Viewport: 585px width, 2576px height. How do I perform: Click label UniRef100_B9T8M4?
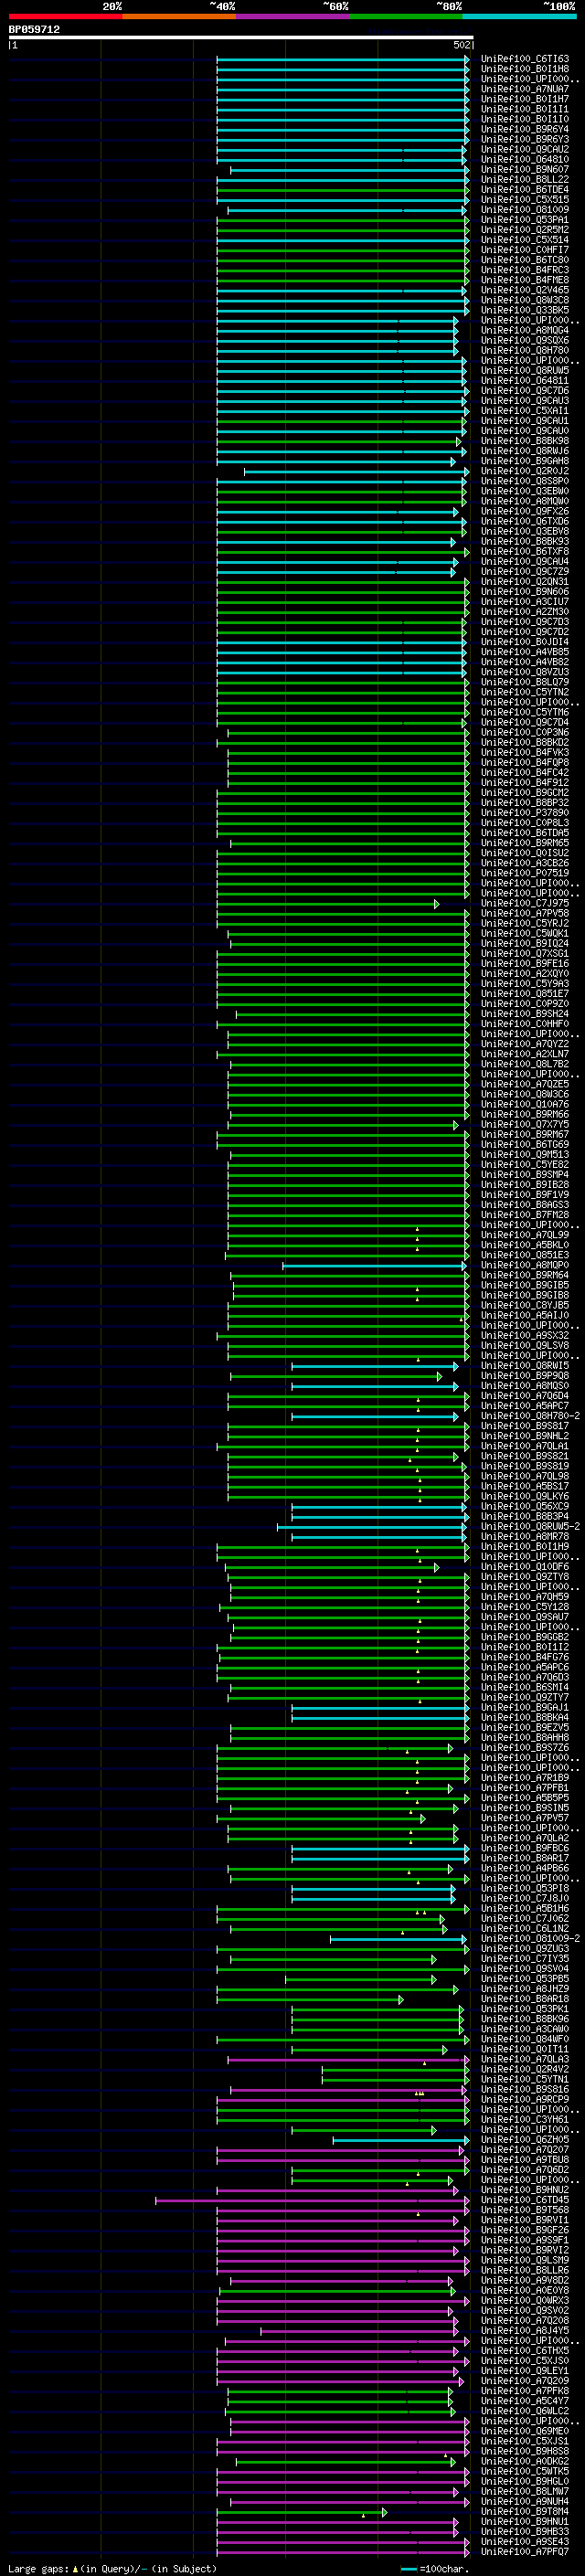pyautogui.click(x=524, y=2511)
